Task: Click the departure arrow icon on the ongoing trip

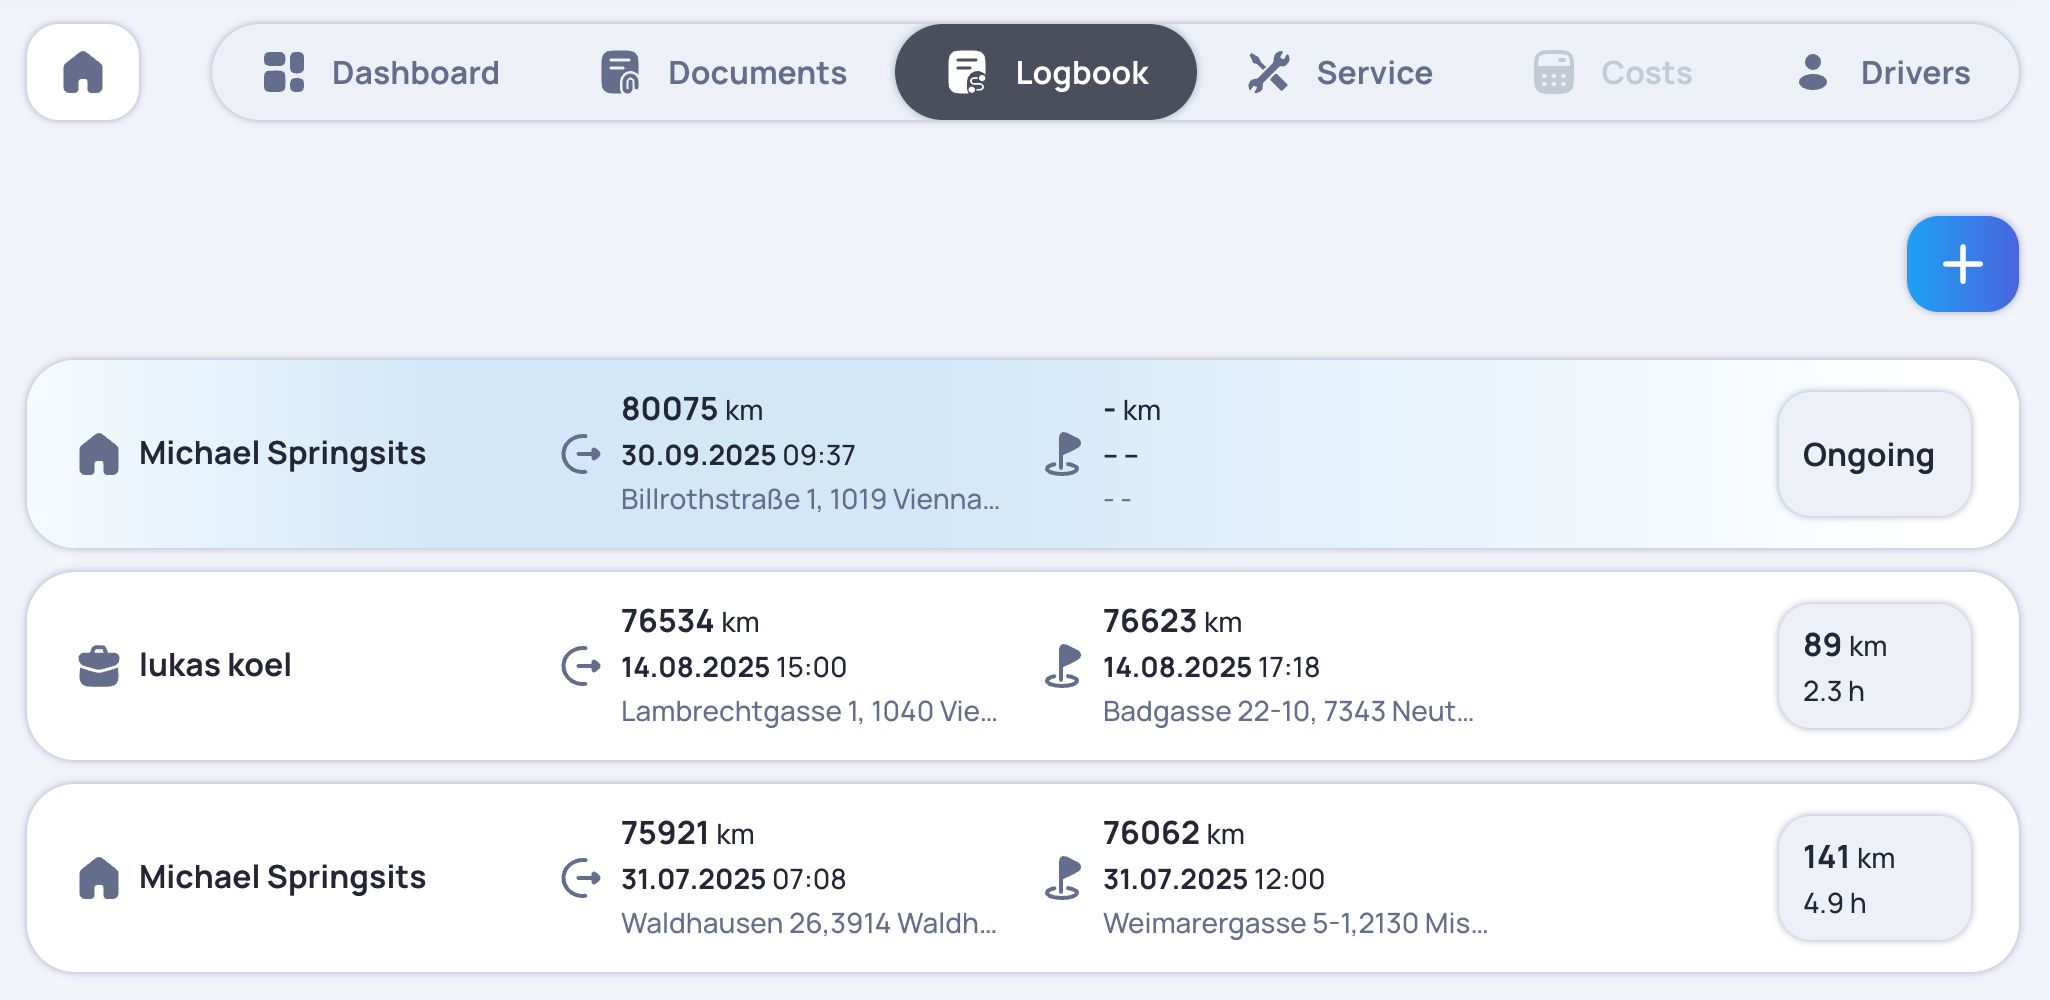Action: click(x=580, y=453)
